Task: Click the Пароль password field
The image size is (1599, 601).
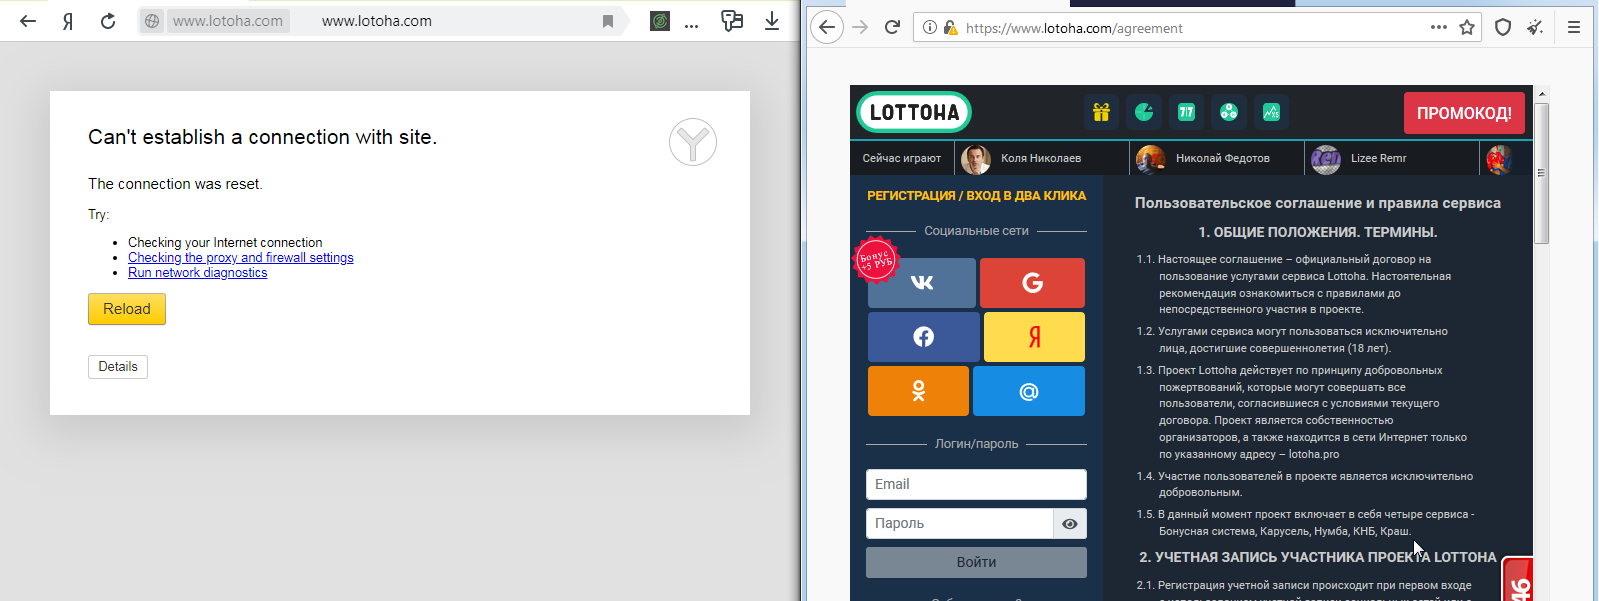Action: point(959,523)
